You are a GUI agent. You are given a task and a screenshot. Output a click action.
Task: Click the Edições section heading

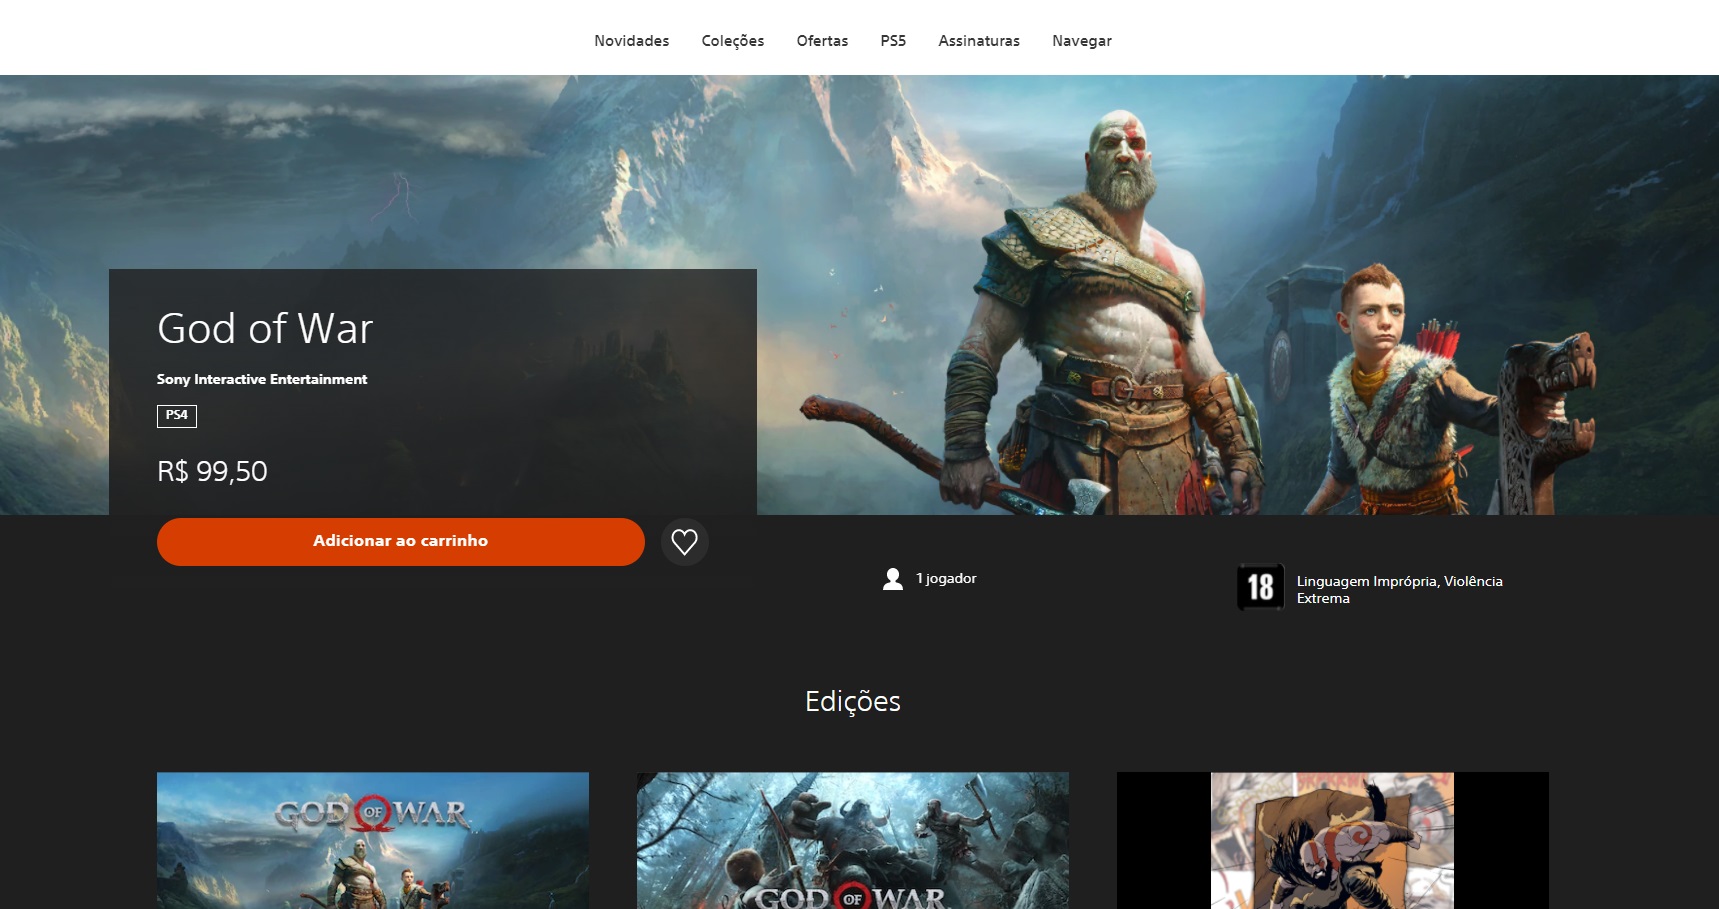tap(852, 702)
